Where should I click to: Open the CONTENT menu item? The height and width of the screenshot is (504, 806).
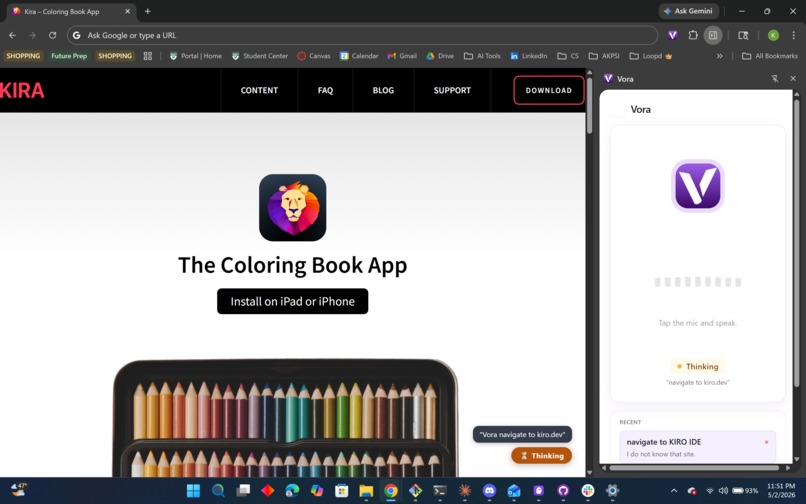[259, 90]
